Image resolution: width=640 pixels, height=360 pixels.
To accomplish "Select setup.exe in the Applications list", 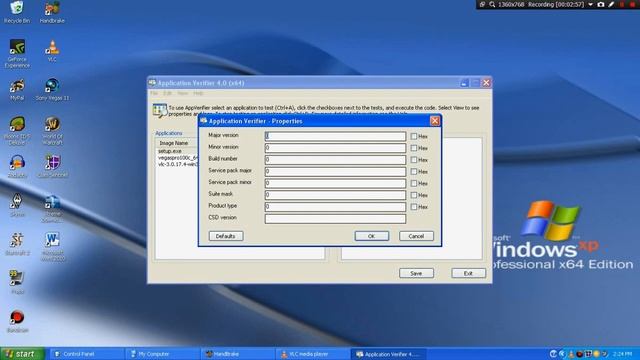I will point(170,151).
